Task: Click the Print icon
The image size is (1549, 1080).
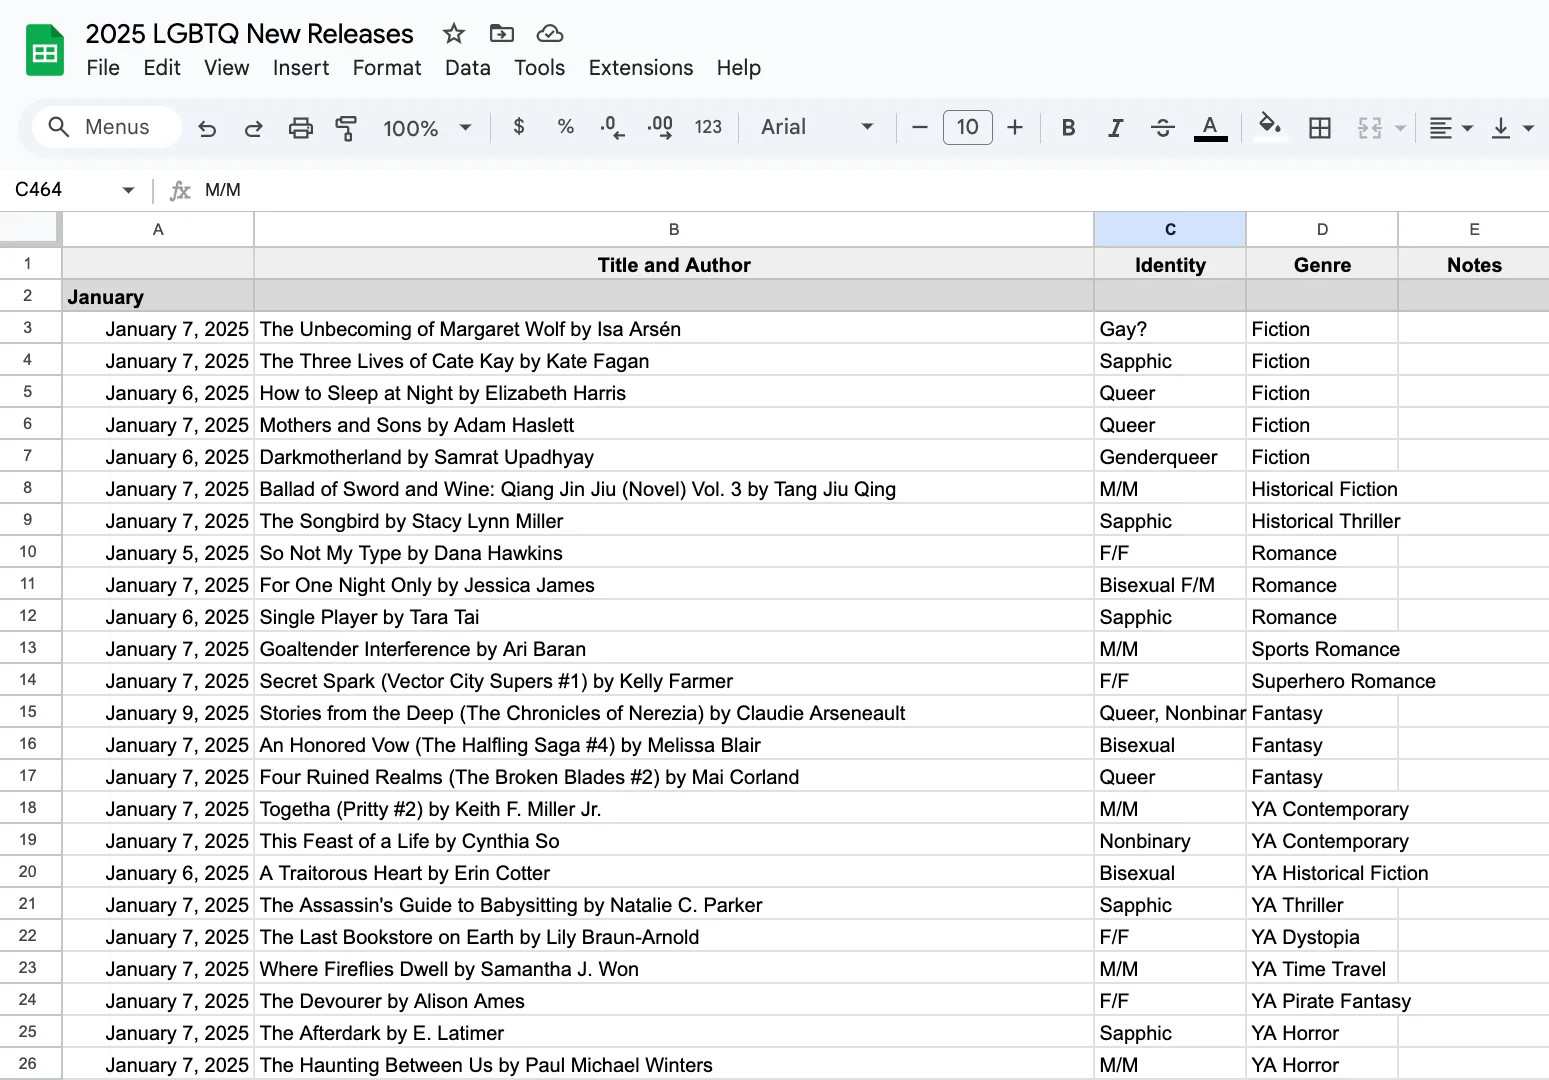Action: [x=300, y=128]
